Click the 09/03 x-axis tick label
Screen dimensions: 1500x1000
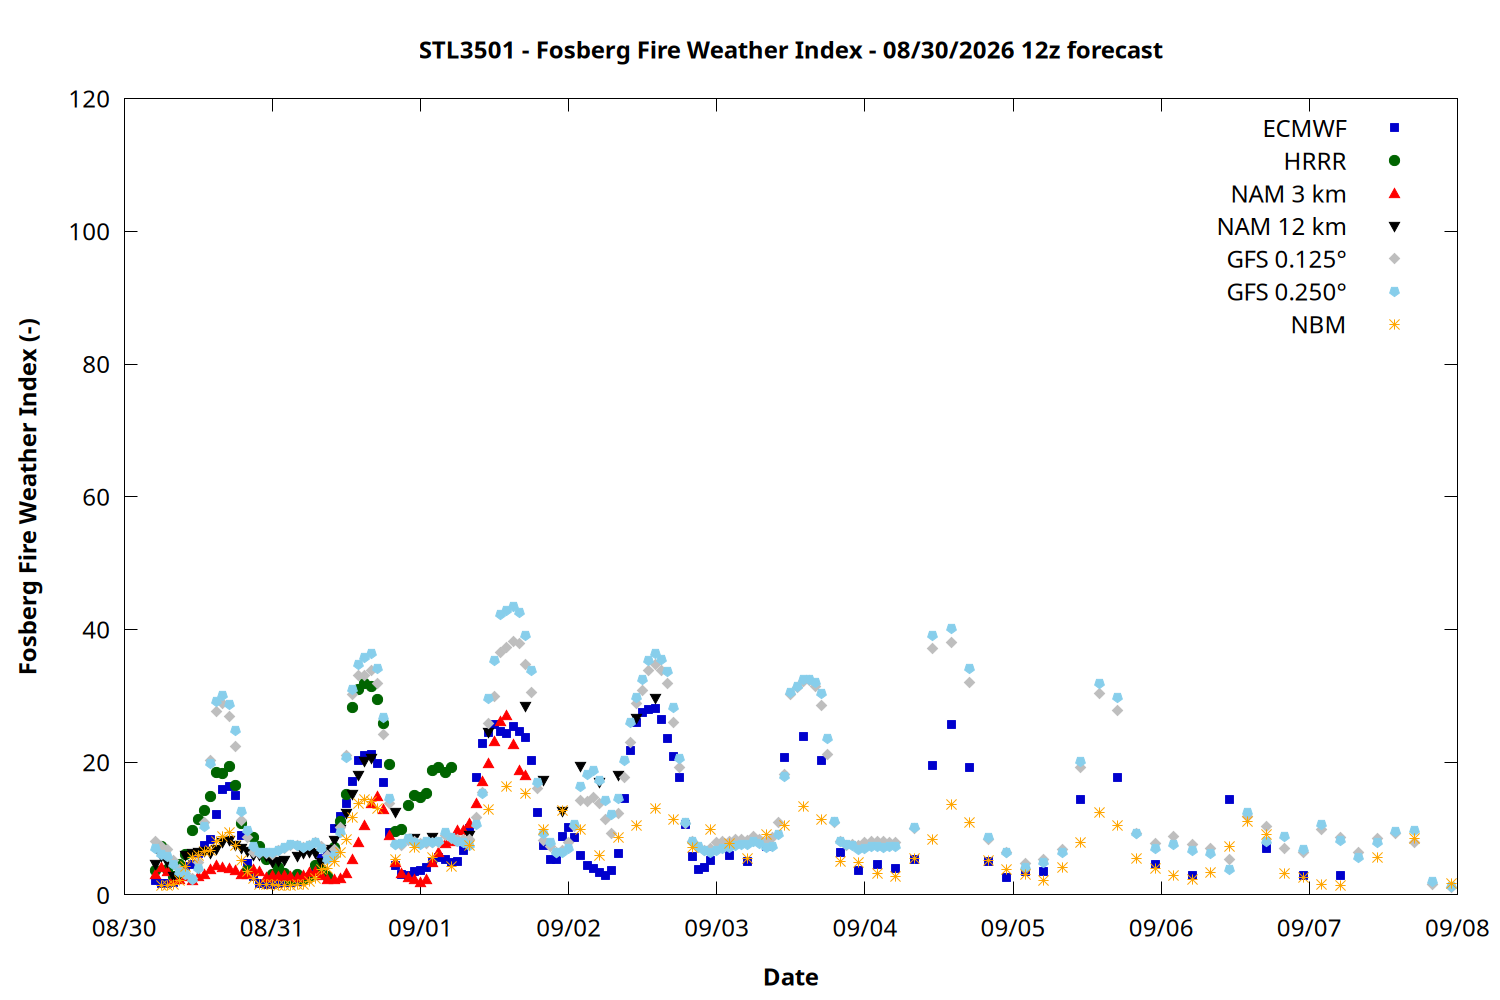pyautogui.click(x=716, y=928)
